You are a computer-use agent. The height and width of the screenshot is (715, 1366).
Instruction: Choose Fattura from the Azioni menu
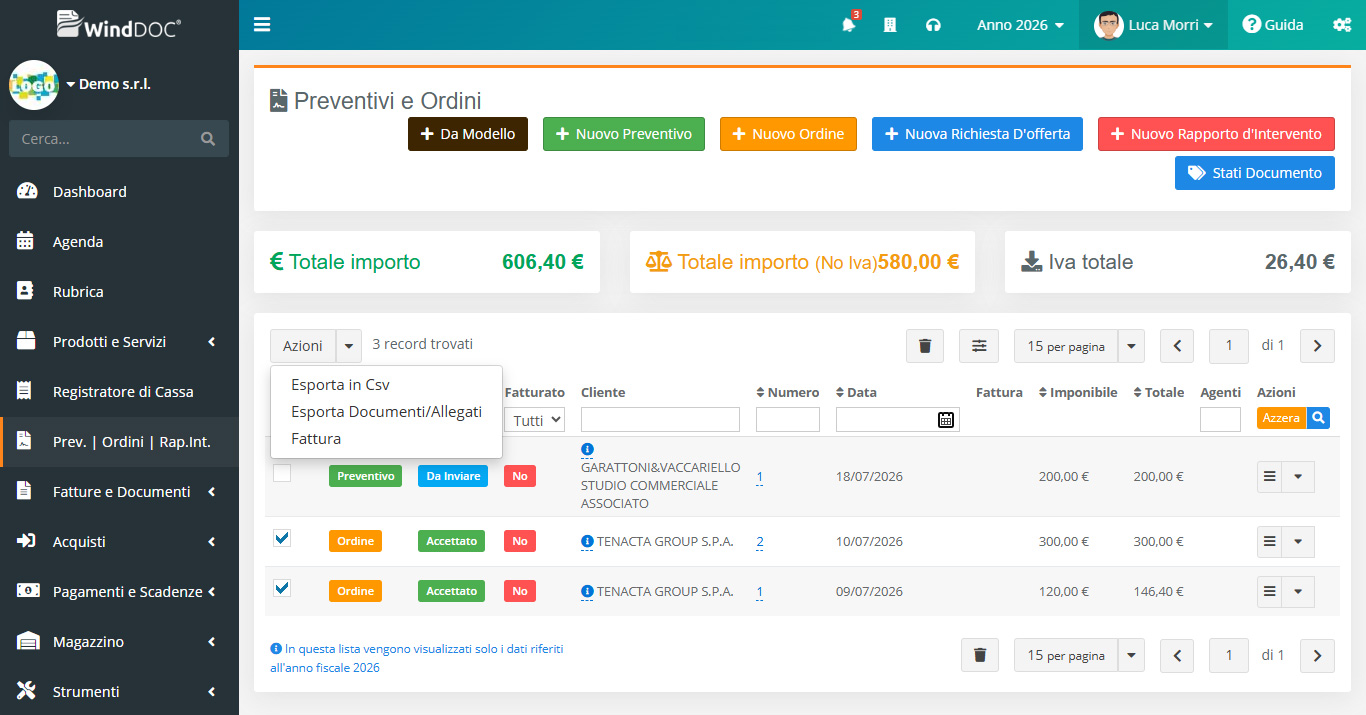pyautogui.click(x=316, y=439)
